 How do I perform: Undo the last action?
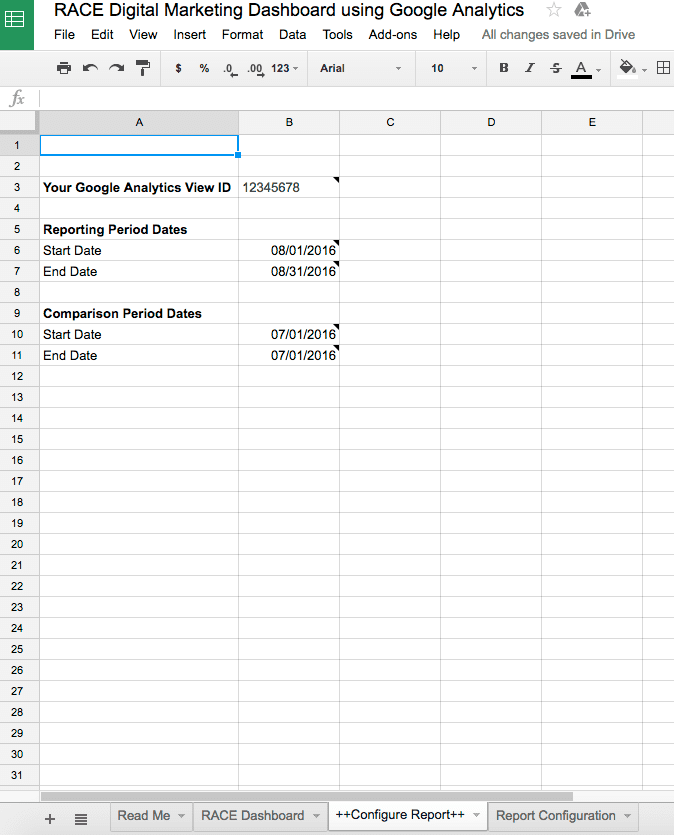(x=90, y=68)
